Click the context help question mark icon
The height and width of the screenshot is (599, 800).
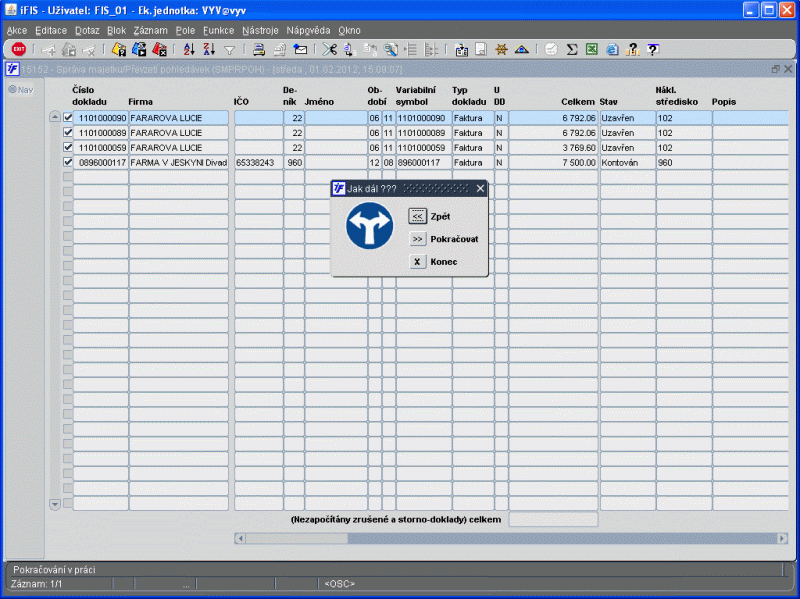pos(653,49)
